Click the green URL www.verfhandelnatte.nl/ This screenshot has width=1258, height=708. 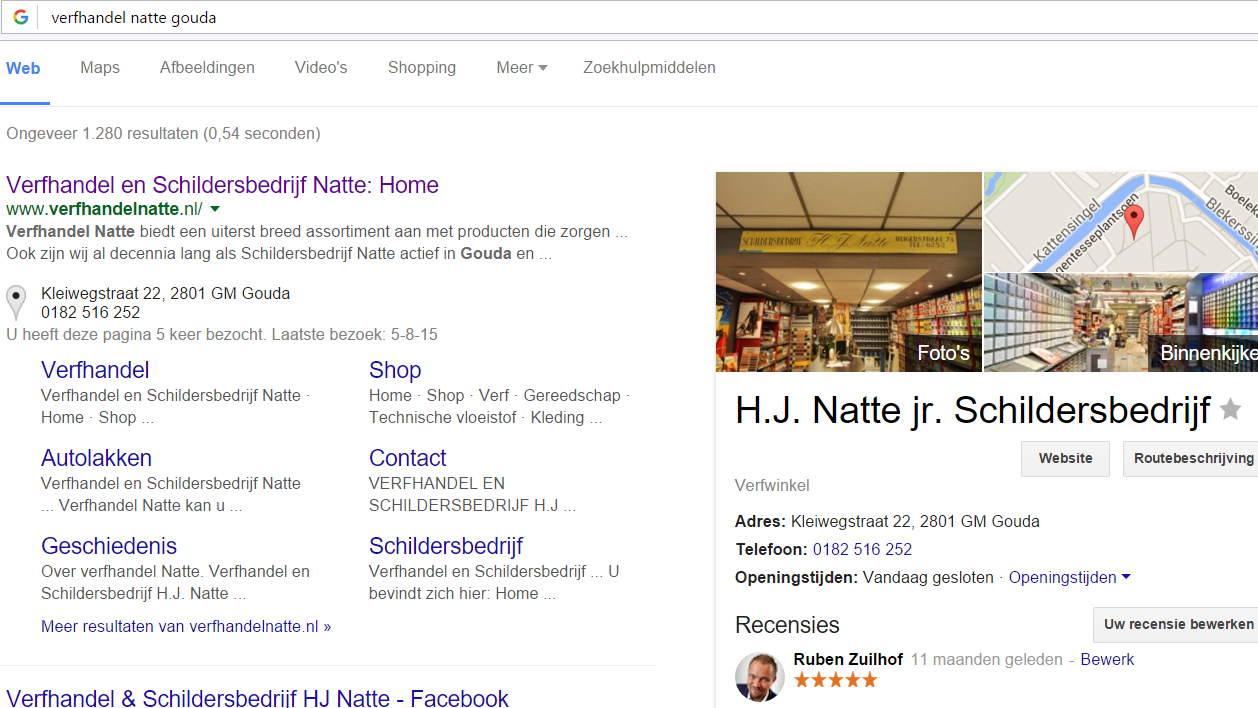pyautogui.click(x=104, y=209)
